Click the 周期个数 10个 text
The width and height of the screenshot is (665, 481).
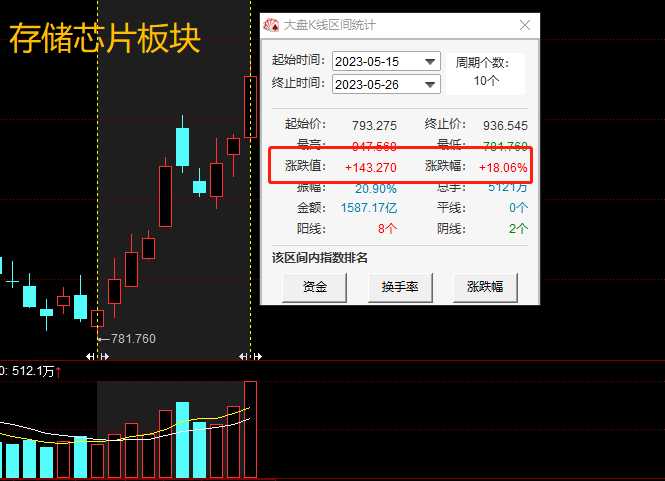(486, 81)
